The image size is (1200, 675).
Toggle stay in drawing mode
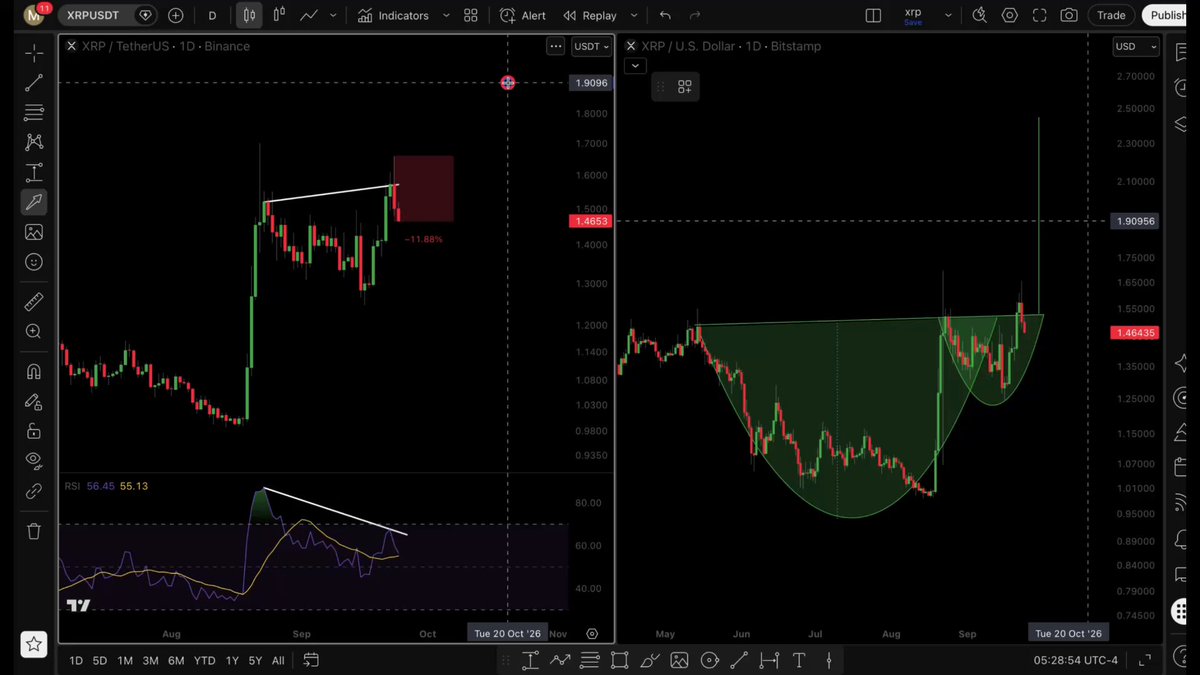coord(34,402)
